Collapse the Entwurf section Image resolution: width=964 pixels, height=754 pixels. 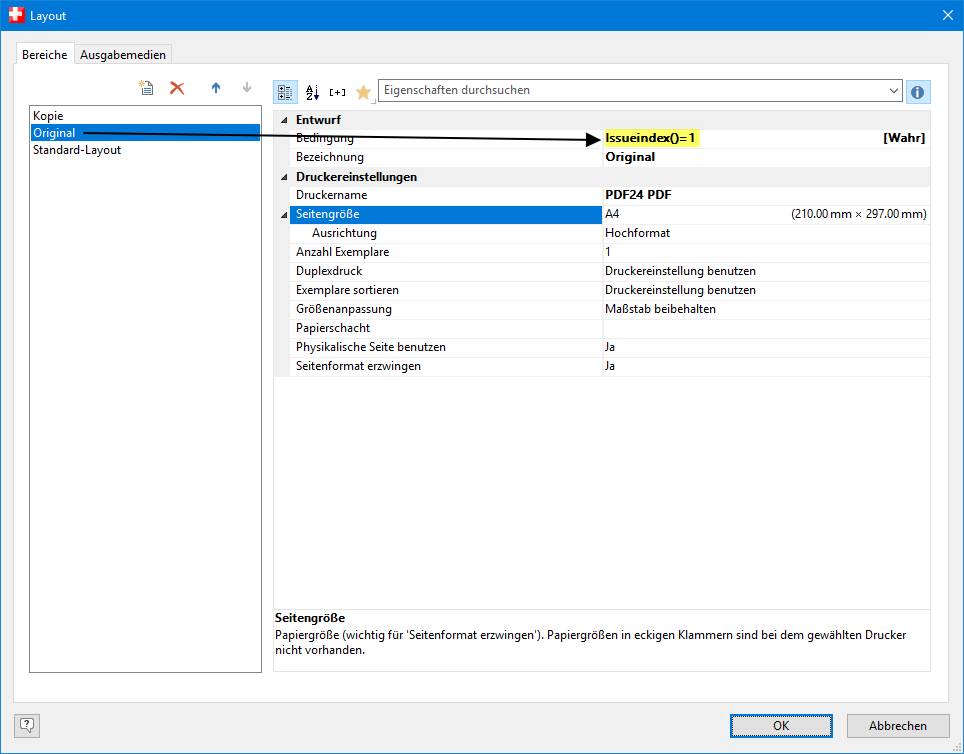[283, 121]
